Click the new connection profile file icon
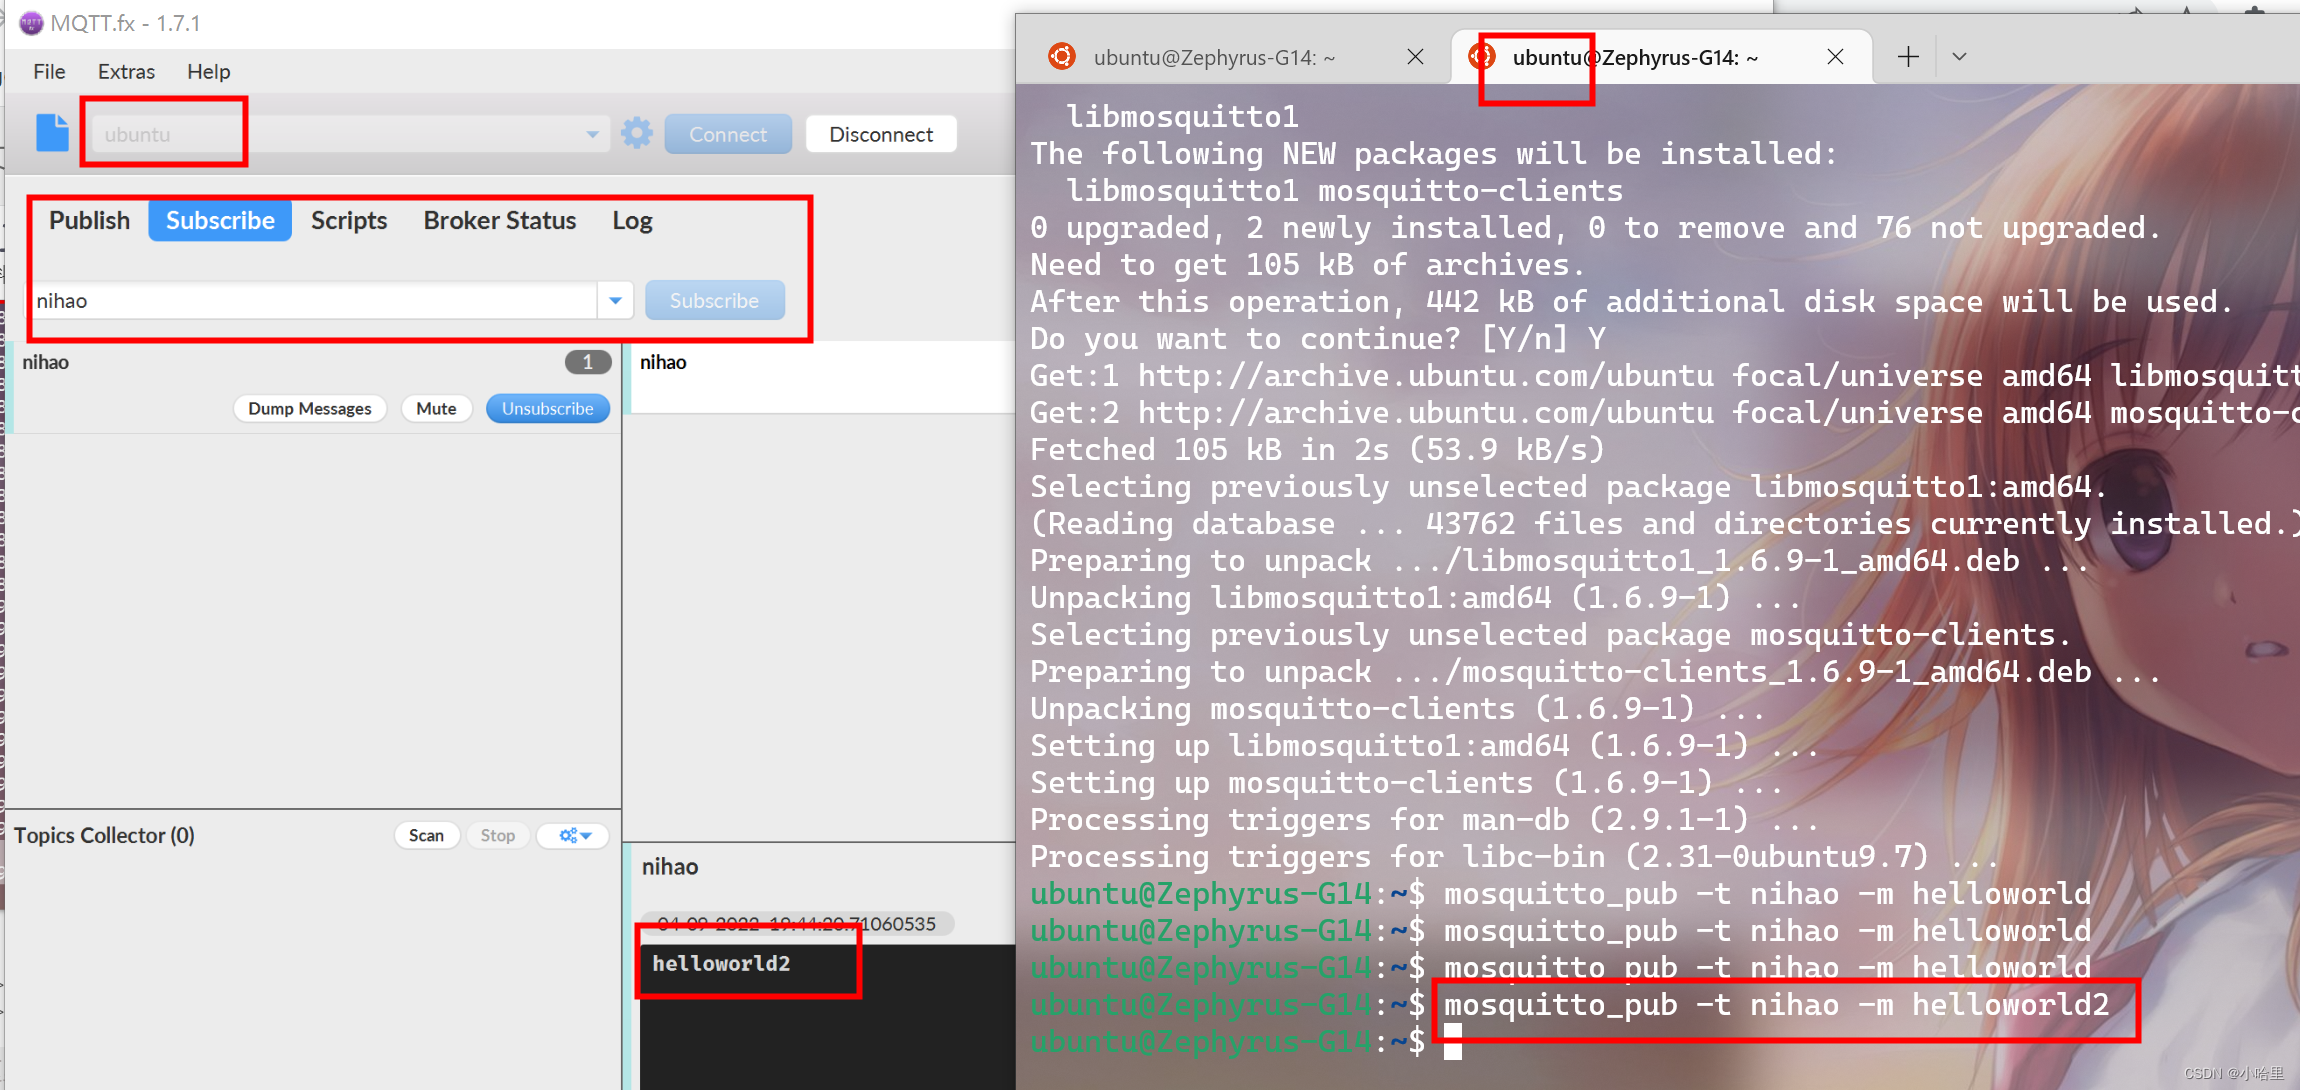The height and width of the screenshot is (1090, 2300). [x=53, y=133]
